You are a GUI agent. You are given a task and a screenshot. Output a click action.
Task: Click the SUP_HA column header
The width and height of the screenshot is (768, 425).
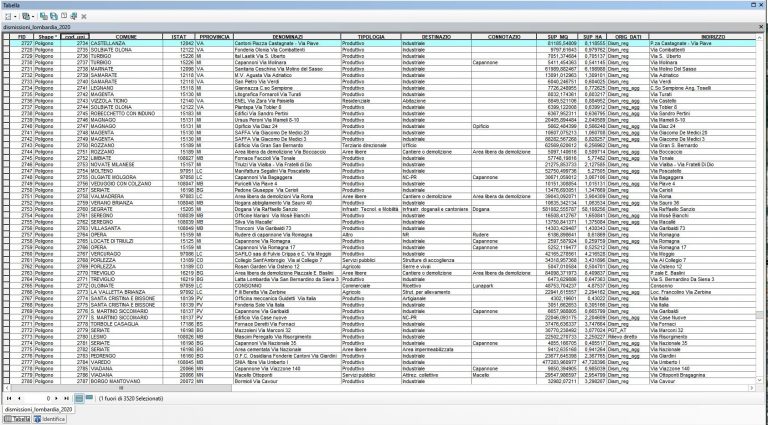[x=593, y=37]
